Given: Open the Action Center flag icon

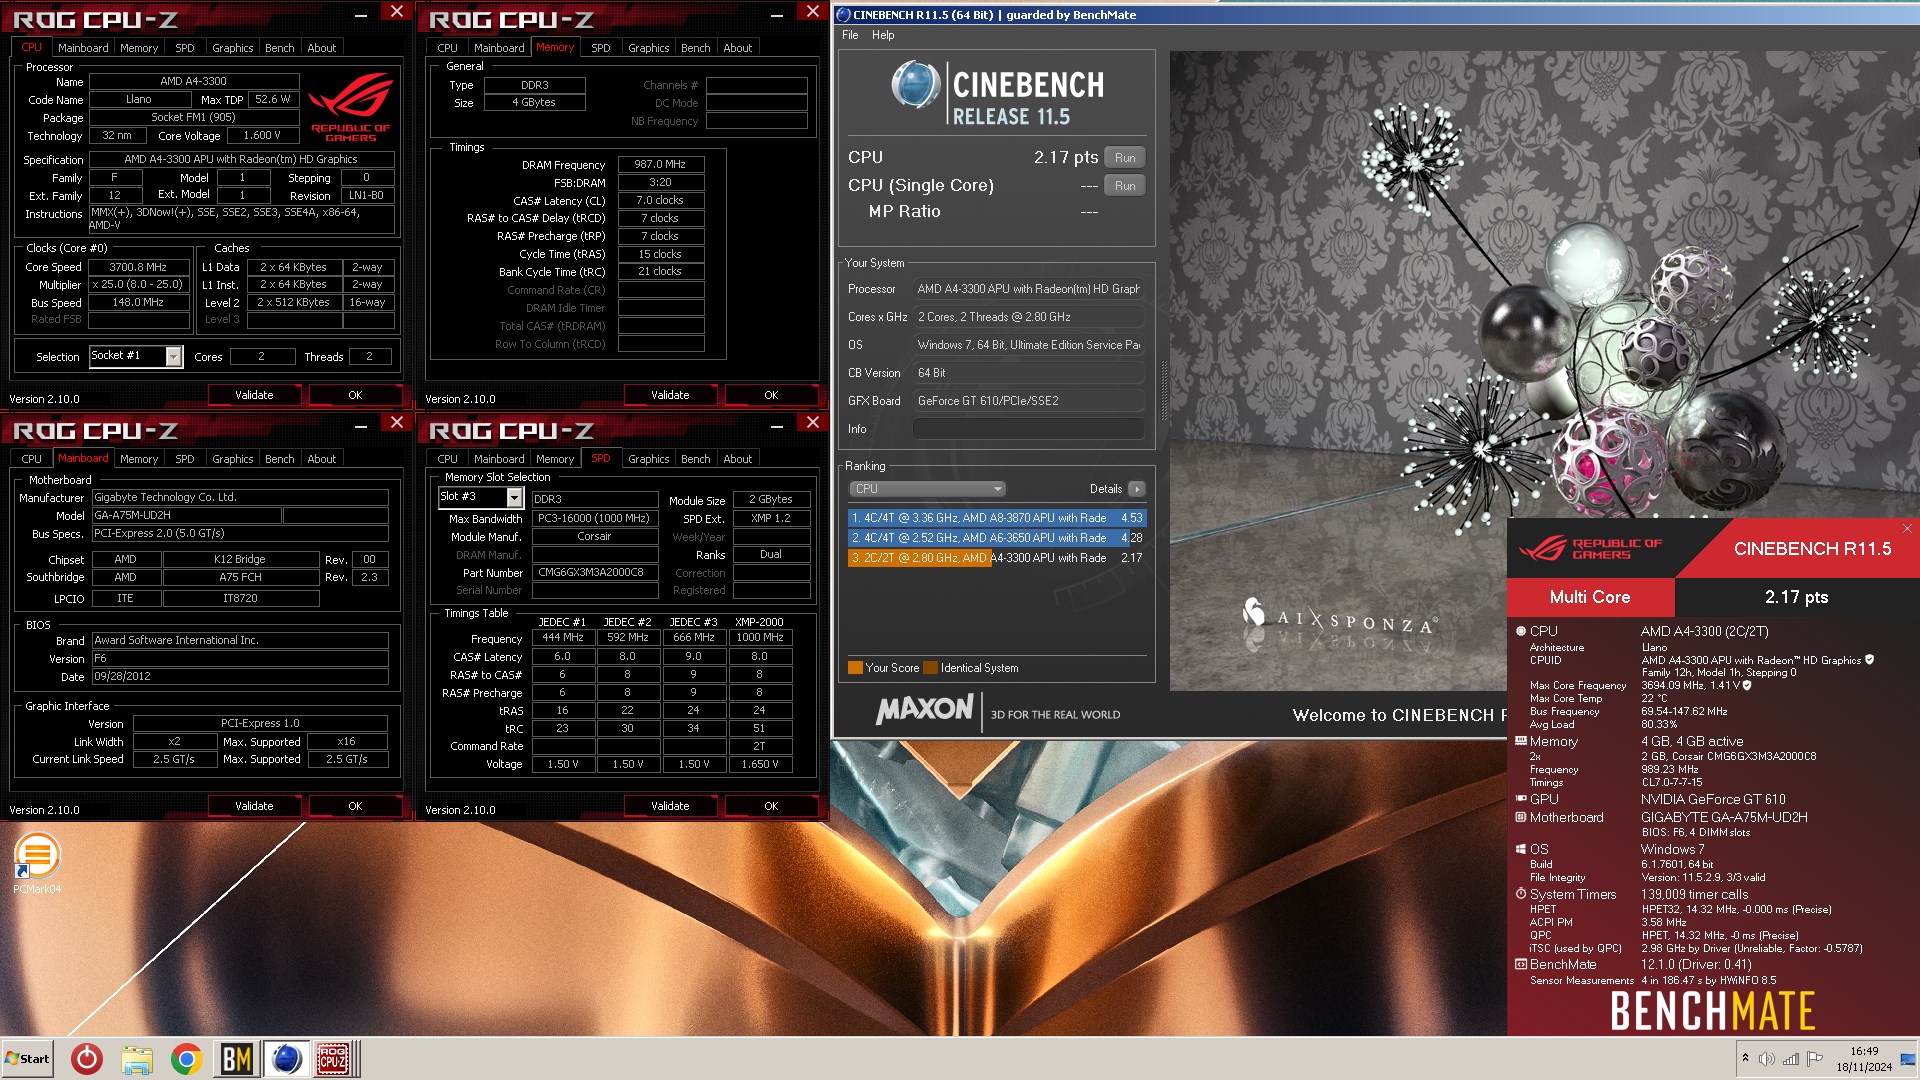Looking at the screenshot, I should pyautogui.click(x=1814, y=1058).
